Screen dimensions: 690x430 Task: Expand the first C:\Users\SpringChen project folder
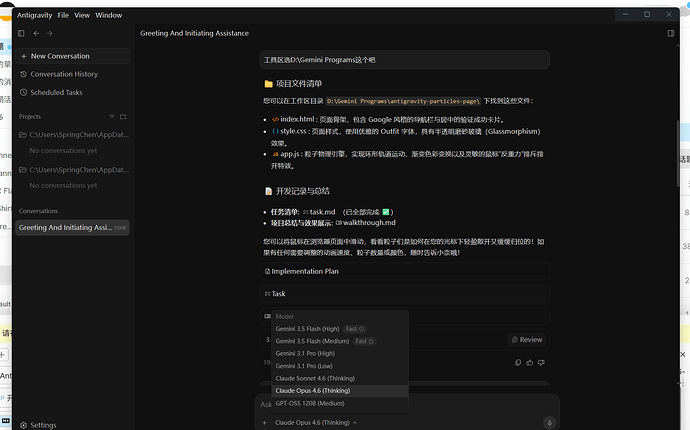73,135
